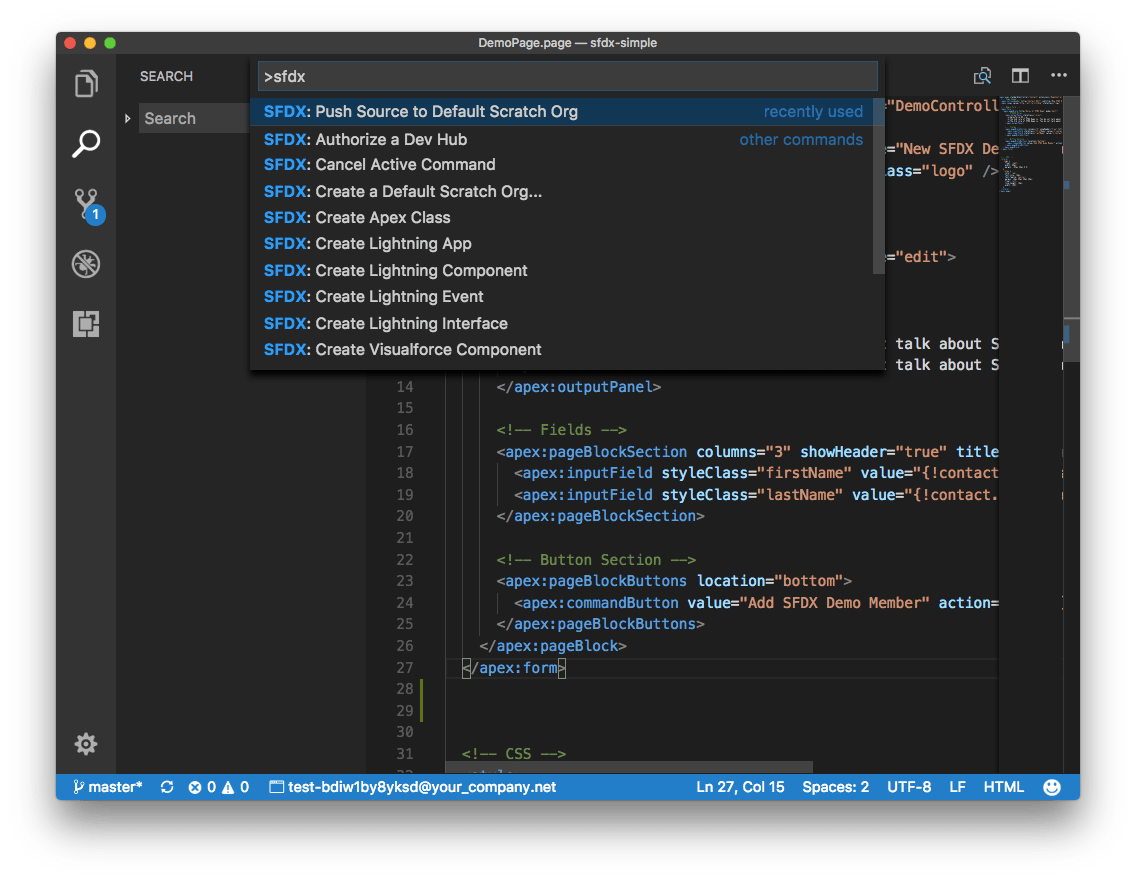Click the apex:pageBlockButtons opening tag on line 23
1136x880 pixels.
coord(674,581)
